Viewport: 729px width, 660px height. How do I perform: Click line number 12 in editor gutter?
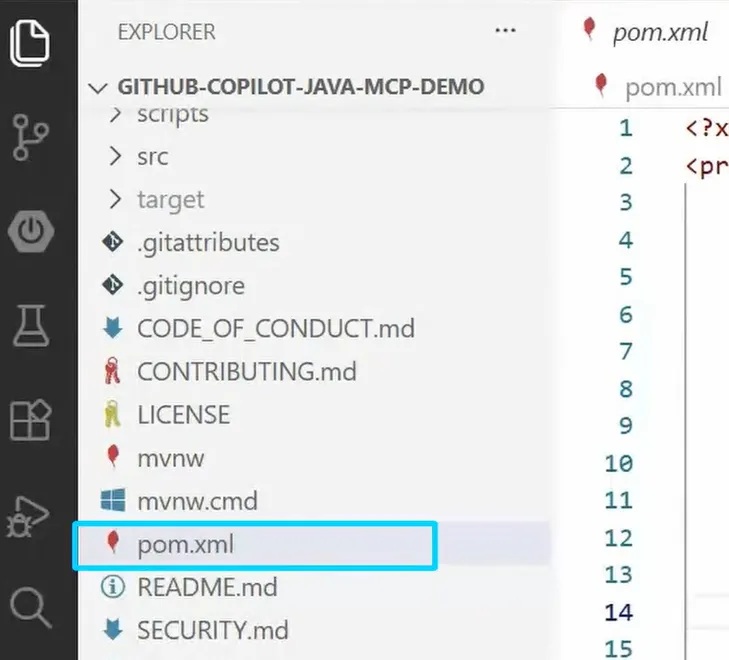619,538
